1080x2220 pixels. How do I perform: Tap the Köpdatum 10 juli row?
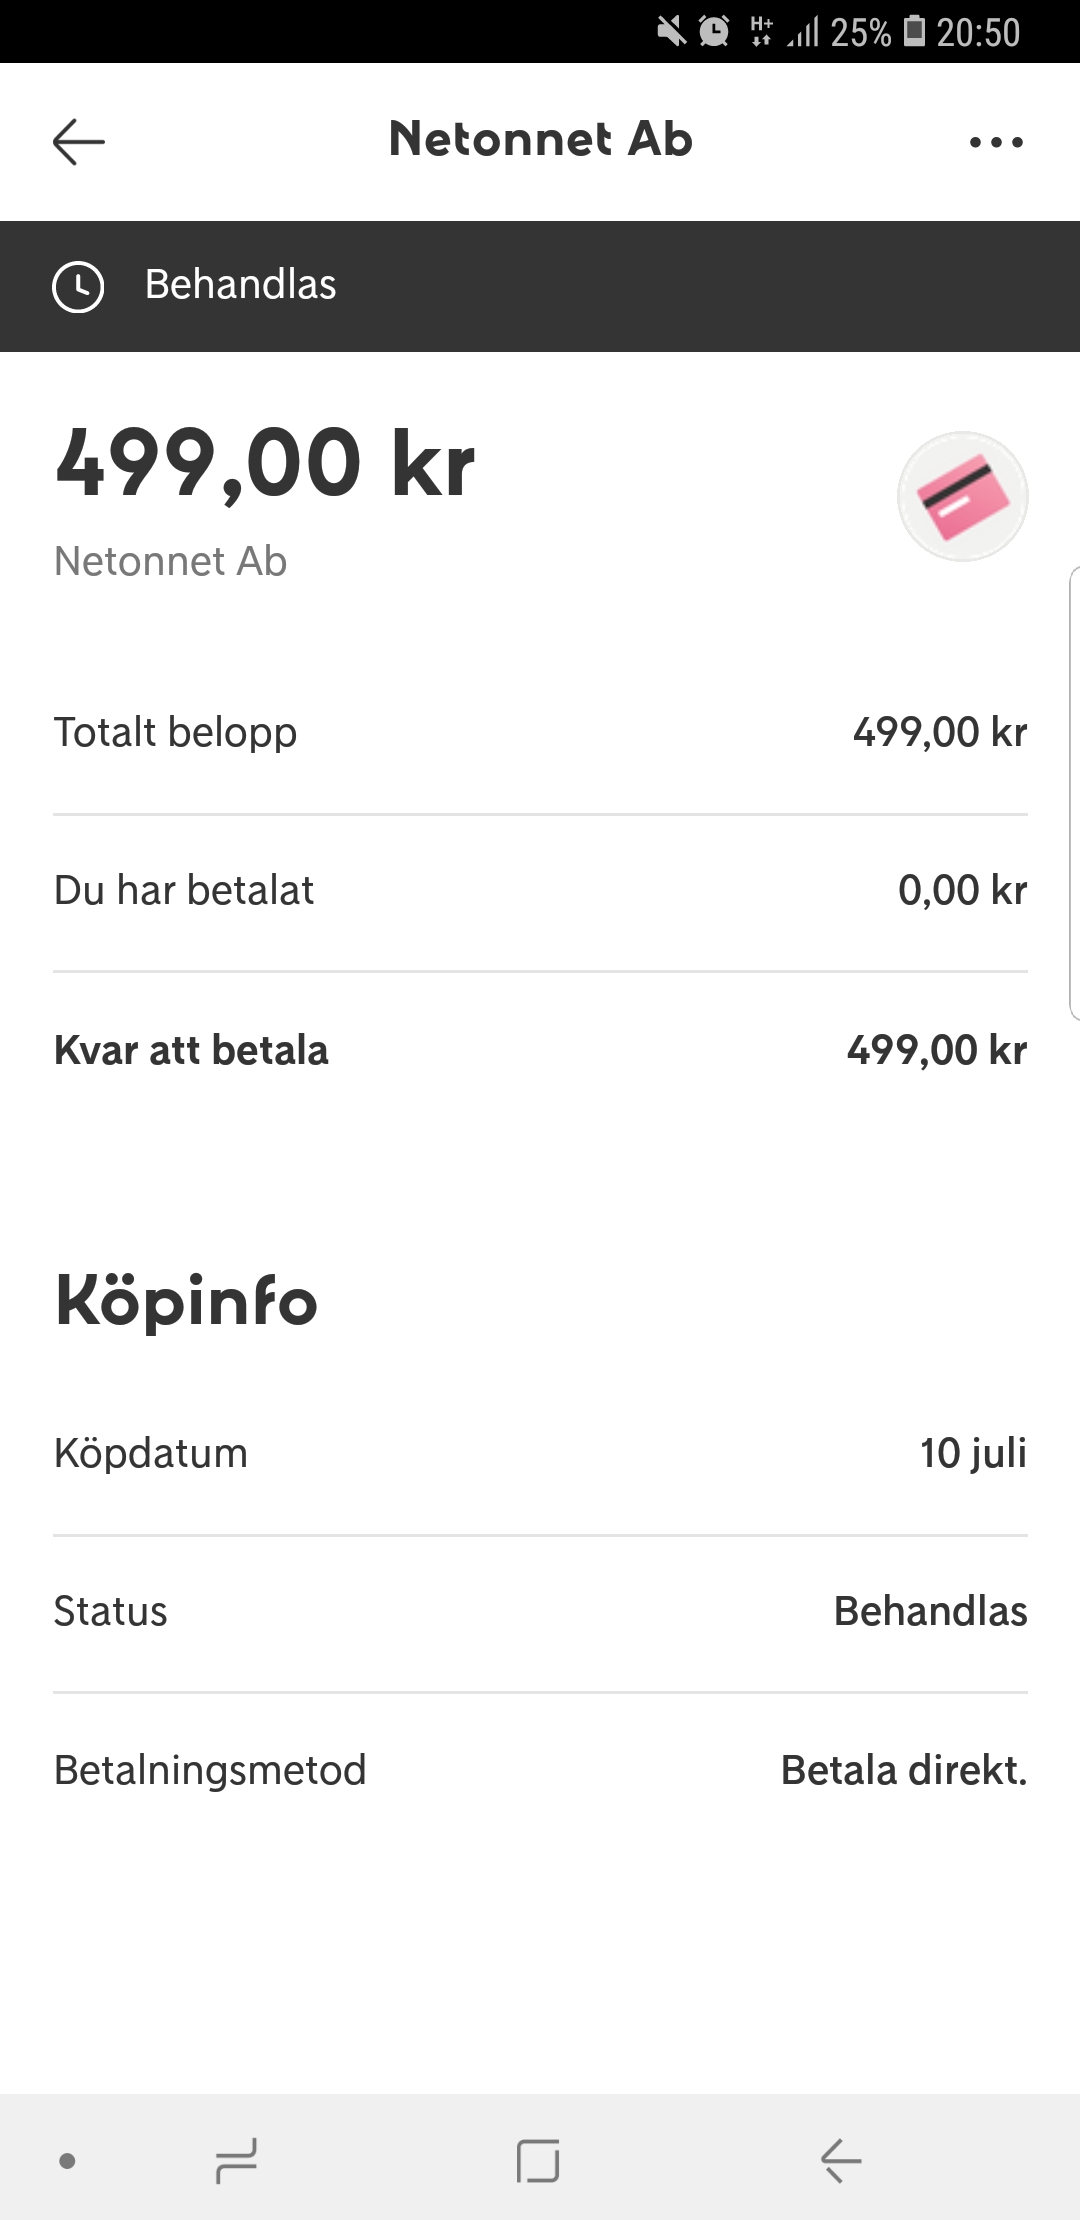click(540, 1453)
